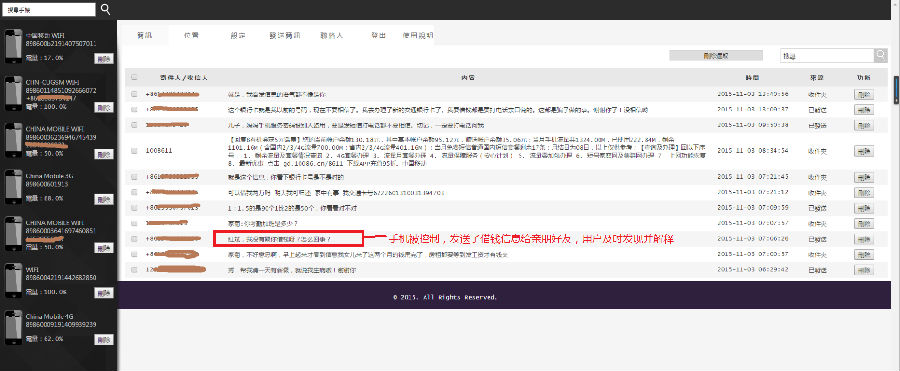Open the third tab between 位置 and 發送簡訊

pyautogui.click(x=238, y=35)
